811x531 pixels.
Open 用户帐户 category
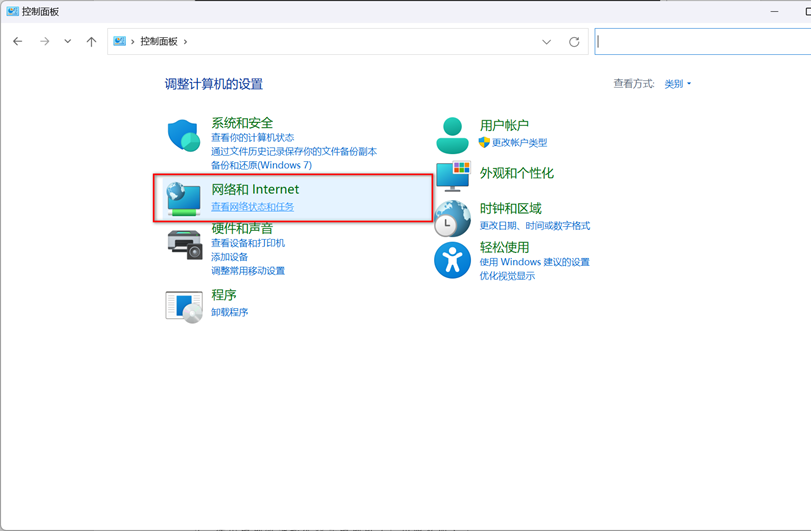(504, 125)
